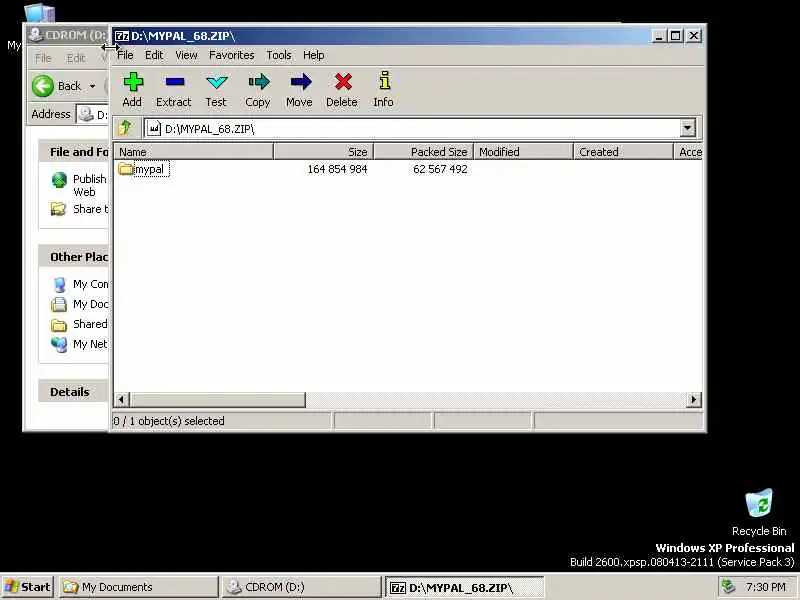
Task: Click the Details panel header in CDROM window
Action: tap(73, 392)
